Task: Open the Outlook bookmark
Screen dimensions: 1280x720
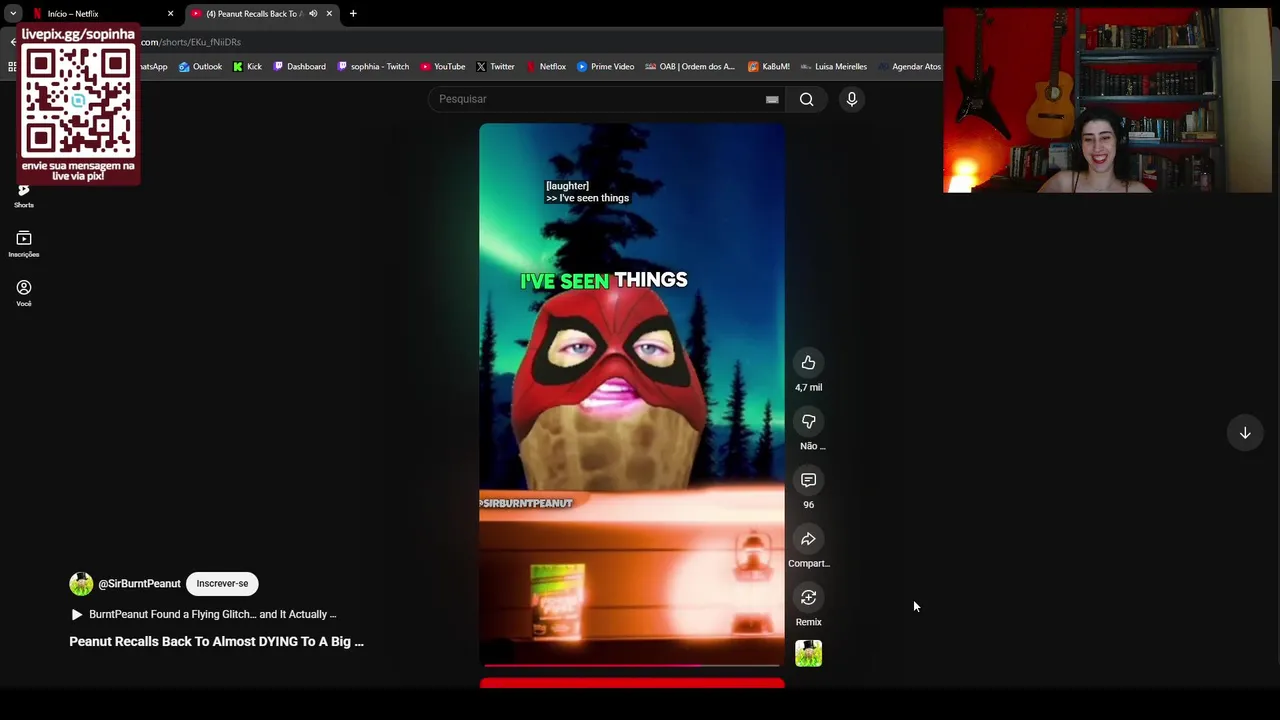Action: (x=200, y=67)
